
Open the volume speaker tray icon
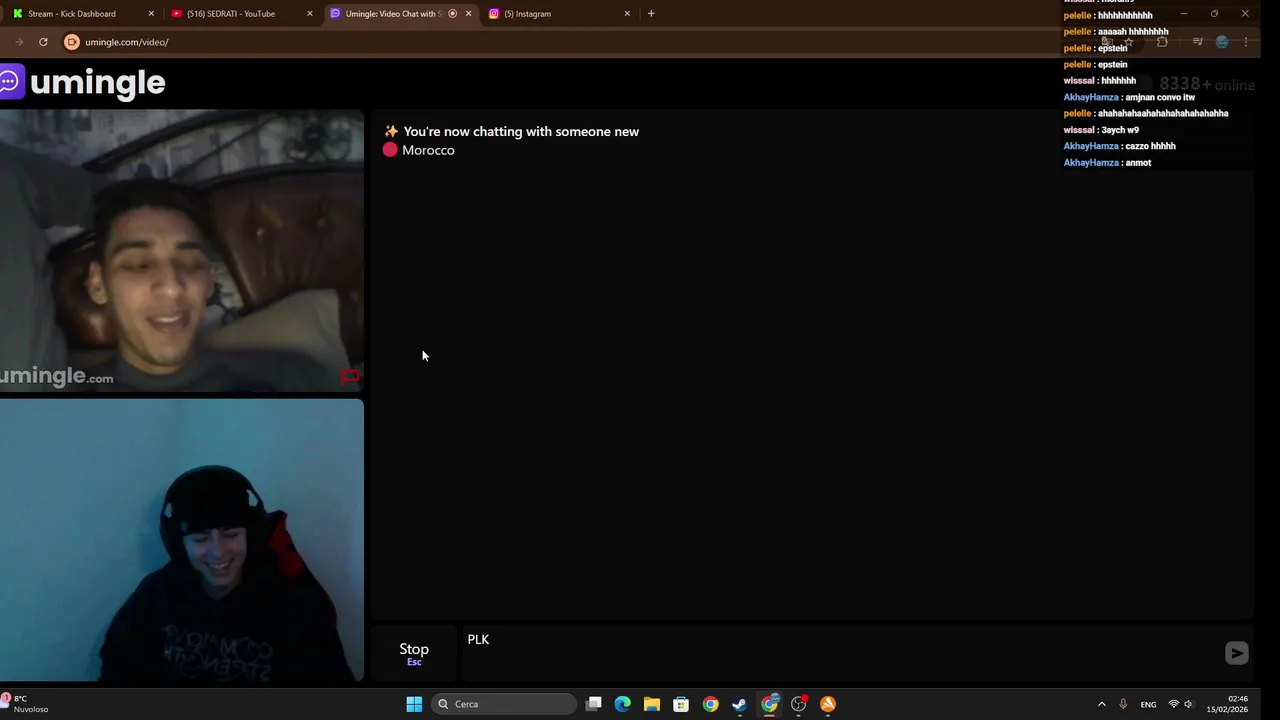[1189, 704]
